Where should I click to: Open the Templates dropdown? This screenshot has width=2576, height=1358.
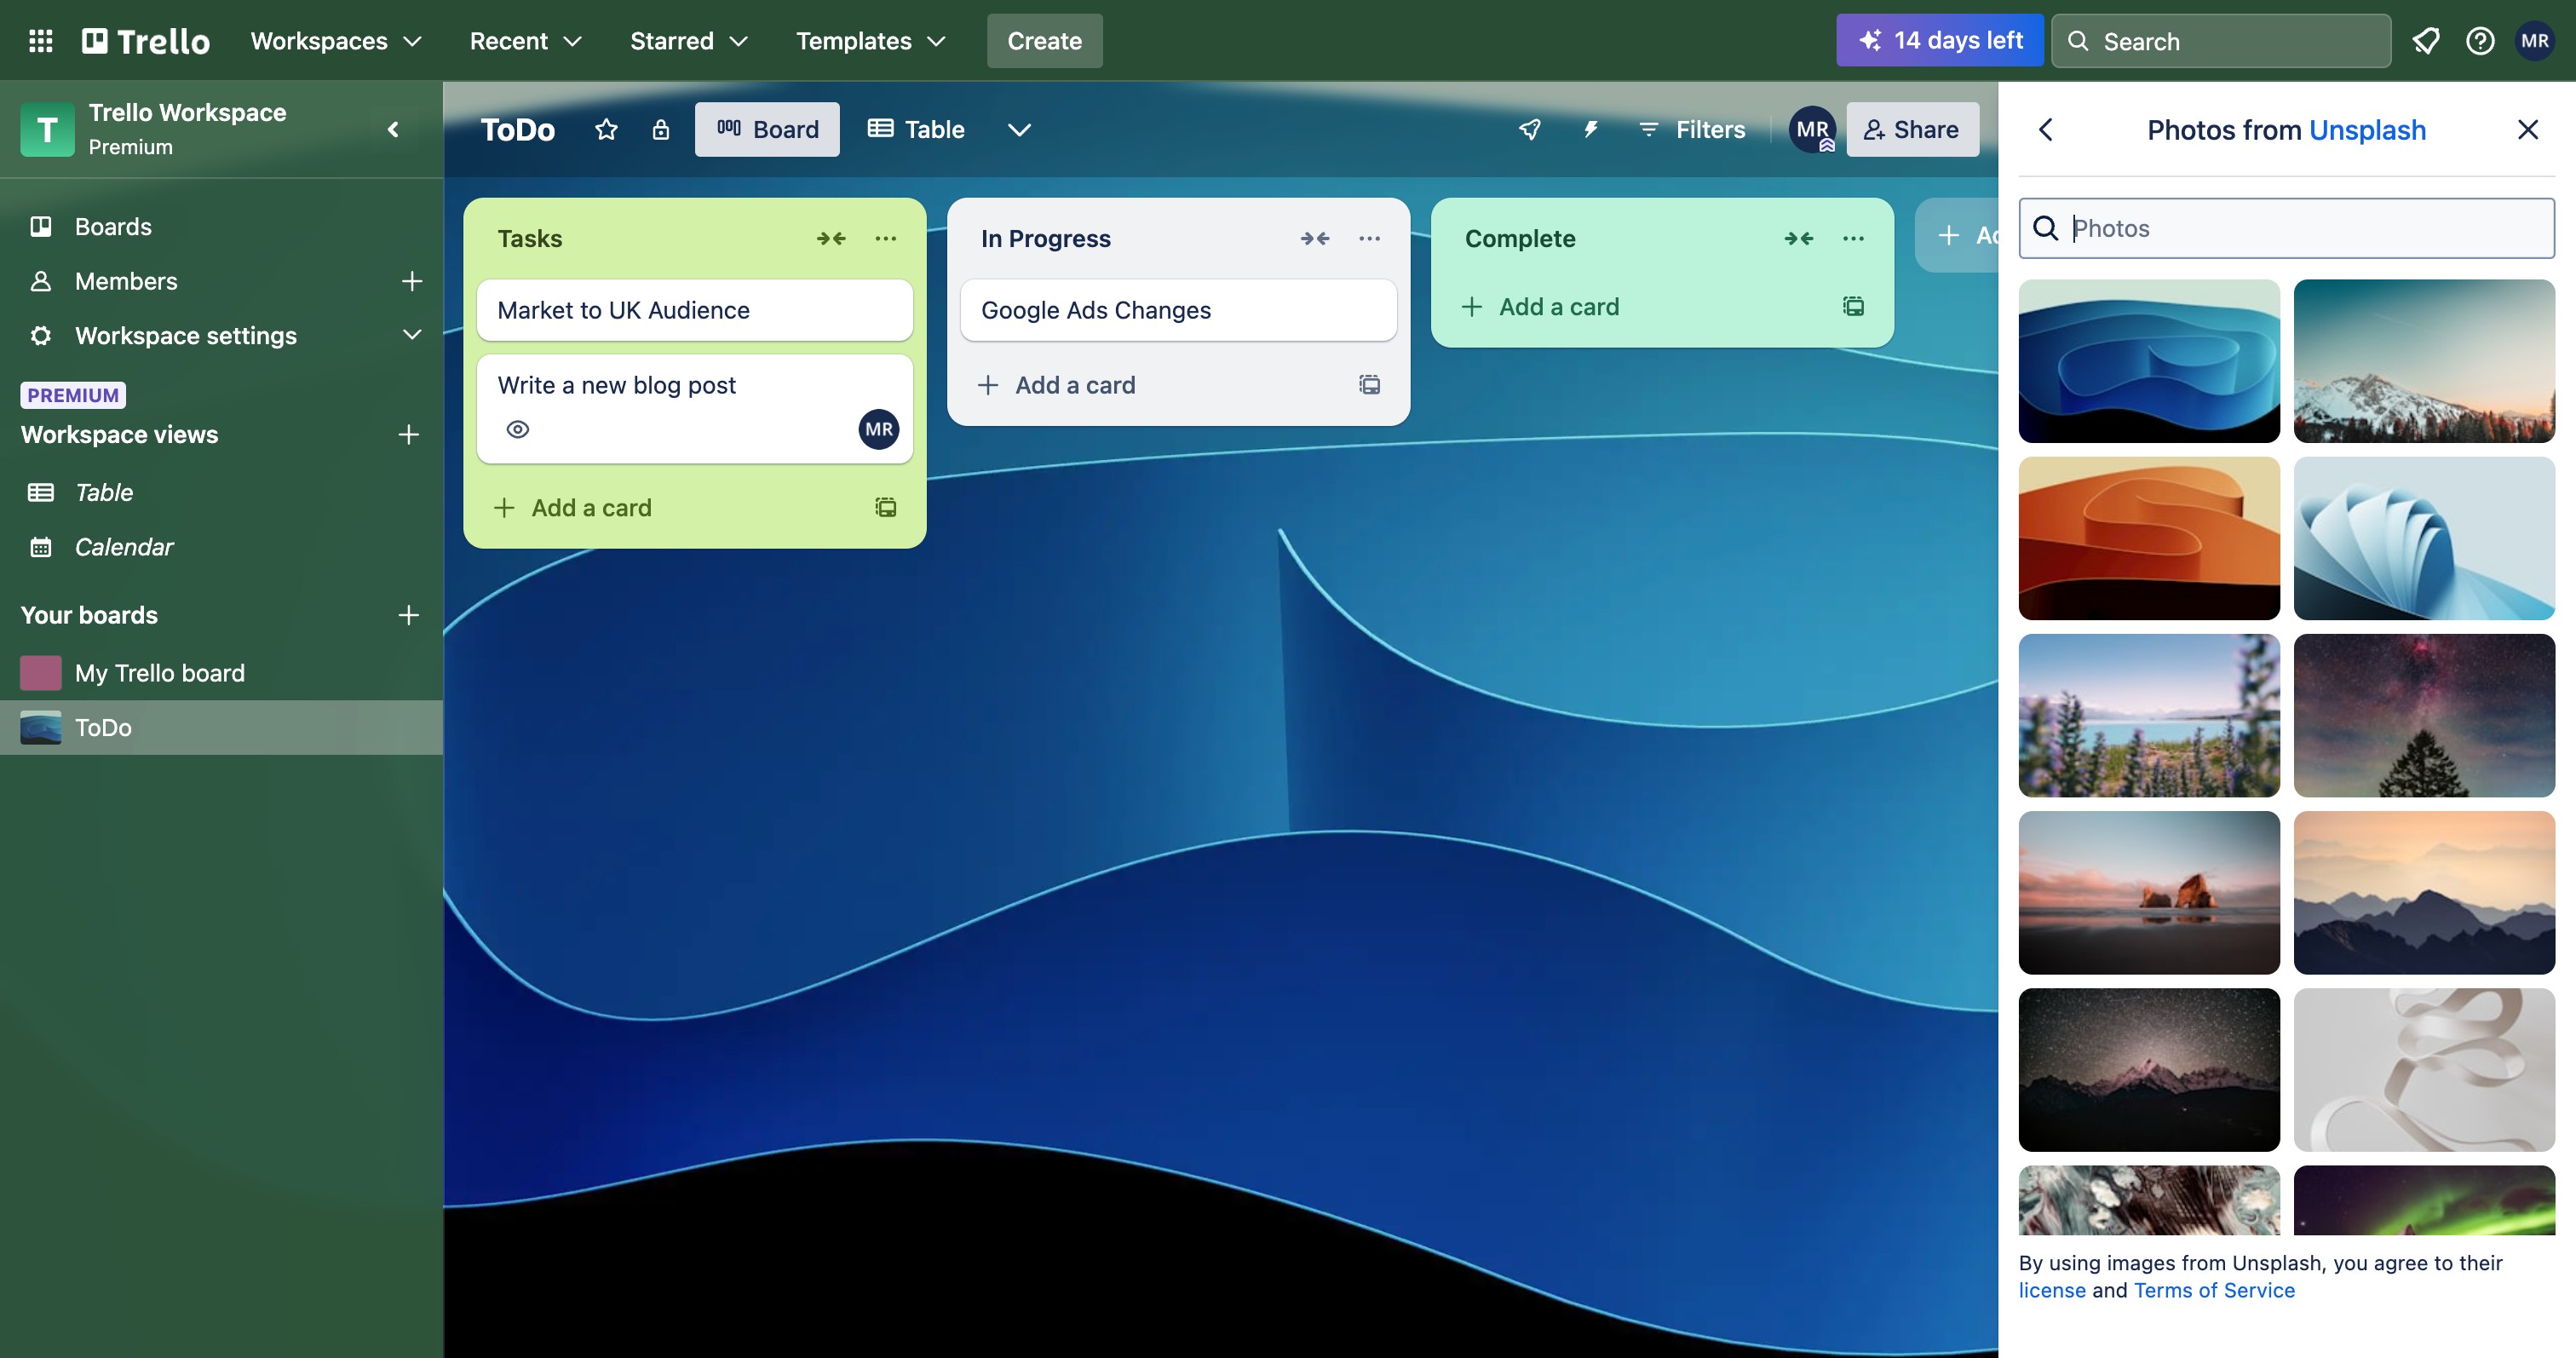870,41
